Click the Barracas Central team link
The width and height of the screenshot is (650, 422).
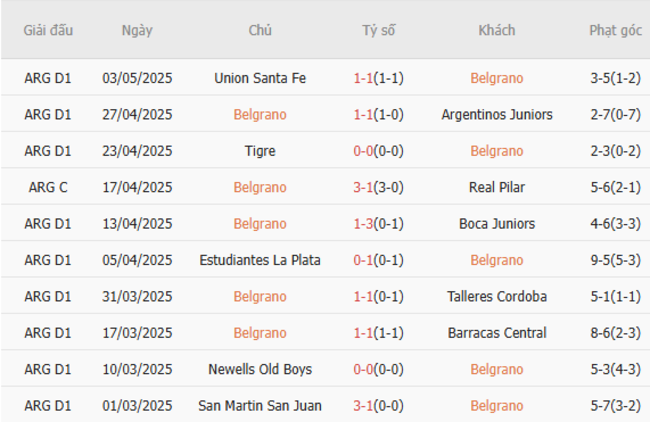point(496,333)
